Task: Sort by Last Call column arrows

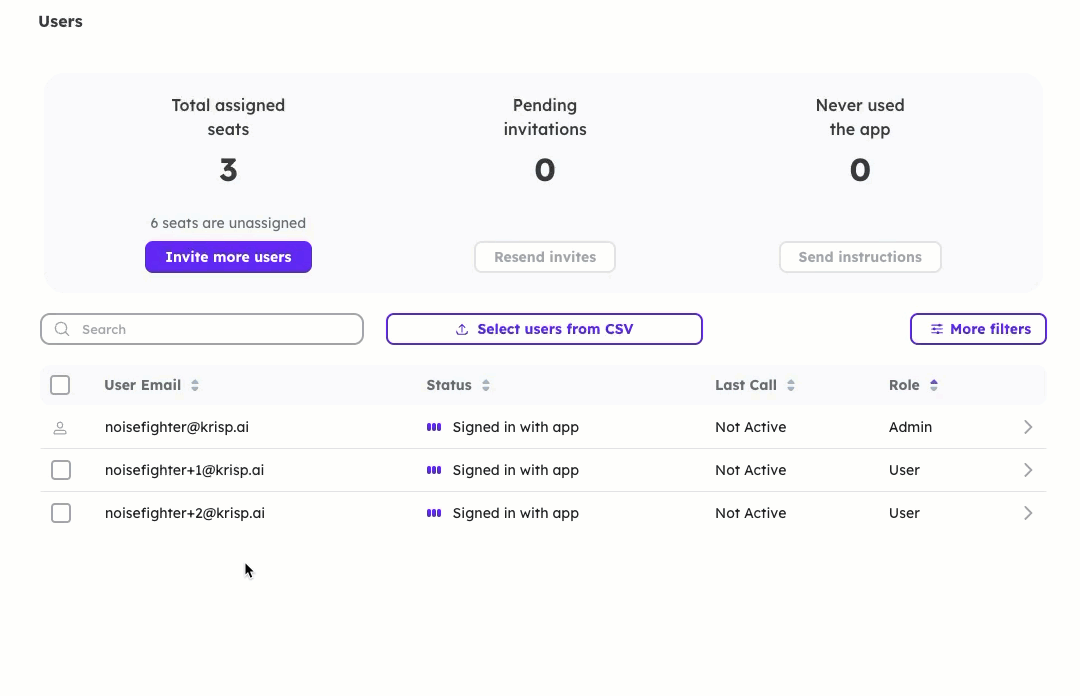Action: [791, 385]
